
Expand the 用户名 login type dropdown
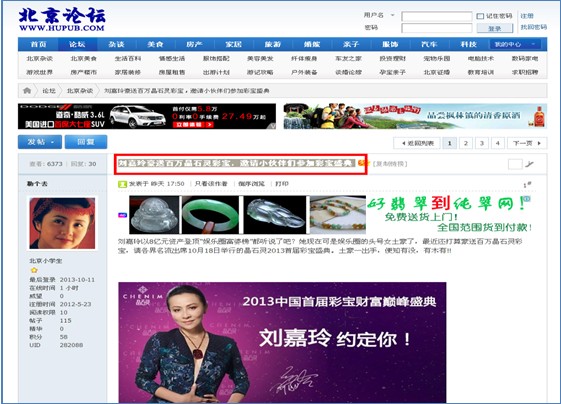[392, 15]
